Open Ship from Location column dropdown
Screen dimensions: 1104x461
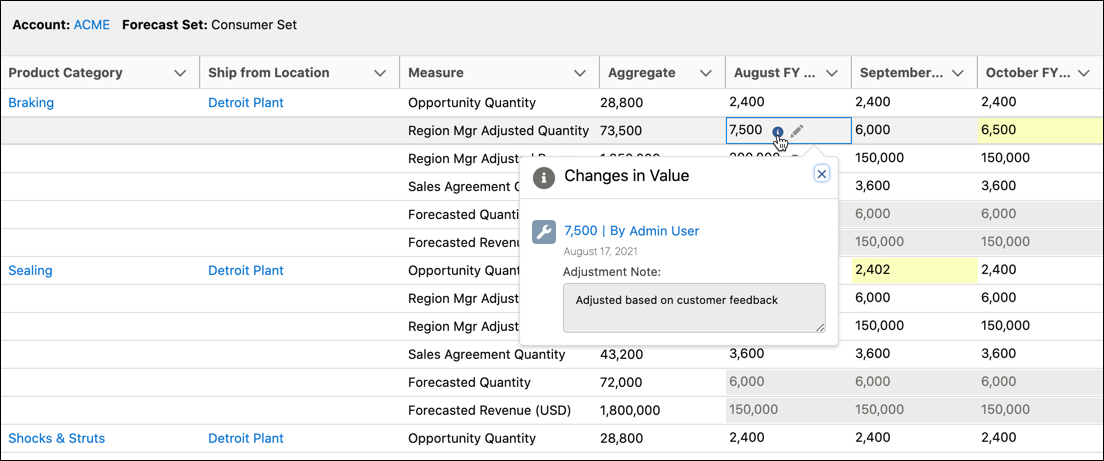(x=380, y=73)
